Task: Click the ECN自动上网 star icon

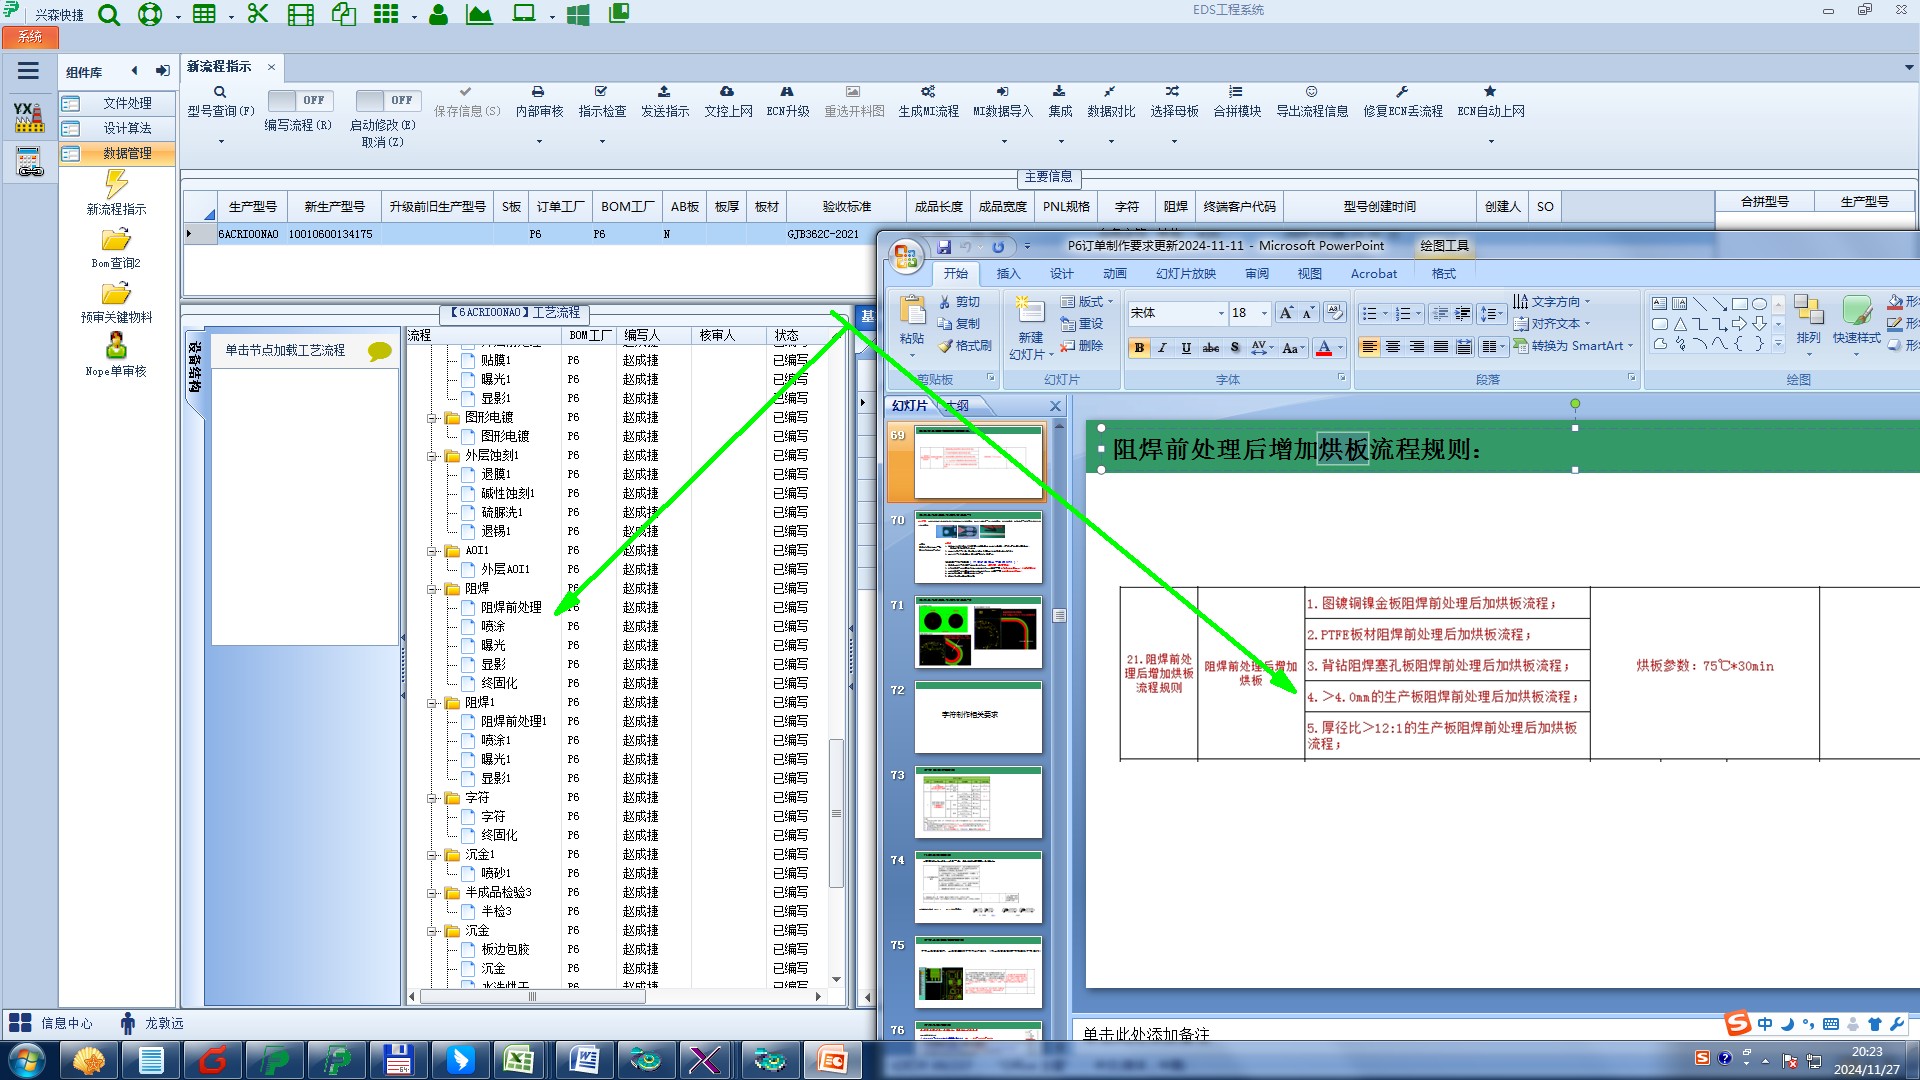Action: coord(1490,92)
